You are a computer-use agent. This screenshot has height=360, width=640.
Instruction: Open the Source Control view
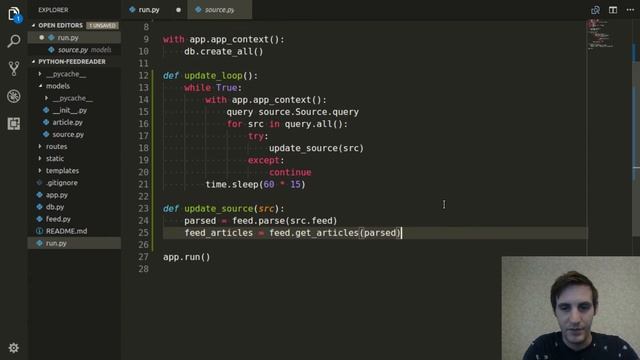[x=14, y=69]
